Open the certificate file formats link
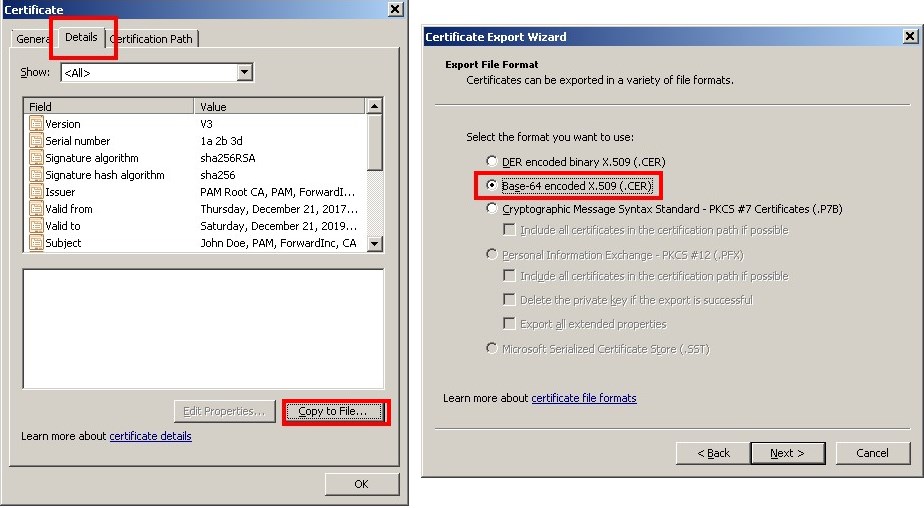The height and width of the screenshot is (508, 924). [584, 398]
